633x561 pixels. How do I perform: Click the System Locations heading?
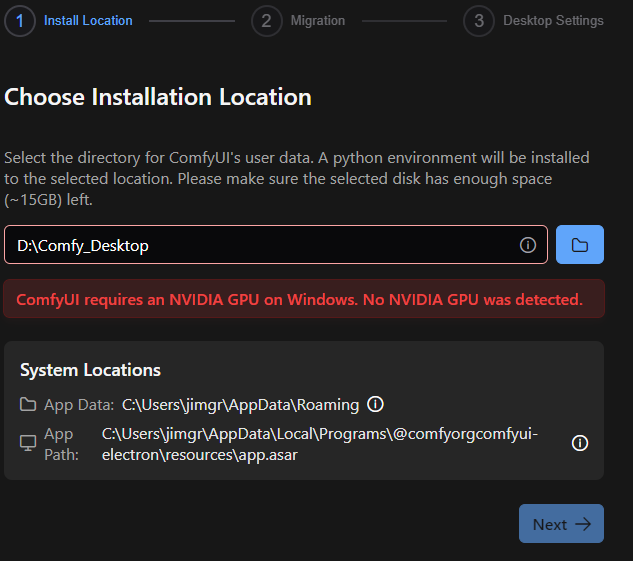pyautogui.click(x=90, y=370)
